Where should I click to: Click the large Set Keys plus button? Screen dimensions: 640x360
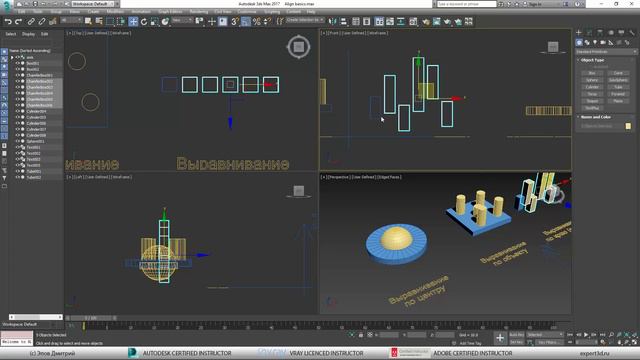(500, 338)
